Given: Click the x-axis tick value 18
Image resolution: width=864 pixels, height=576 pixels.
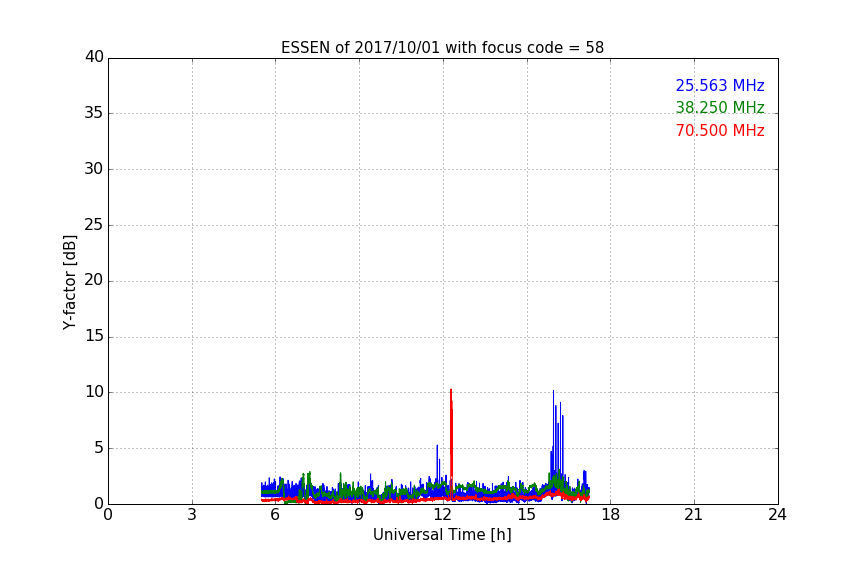Looking at the screenshot, I should click(x=611, y=515).
